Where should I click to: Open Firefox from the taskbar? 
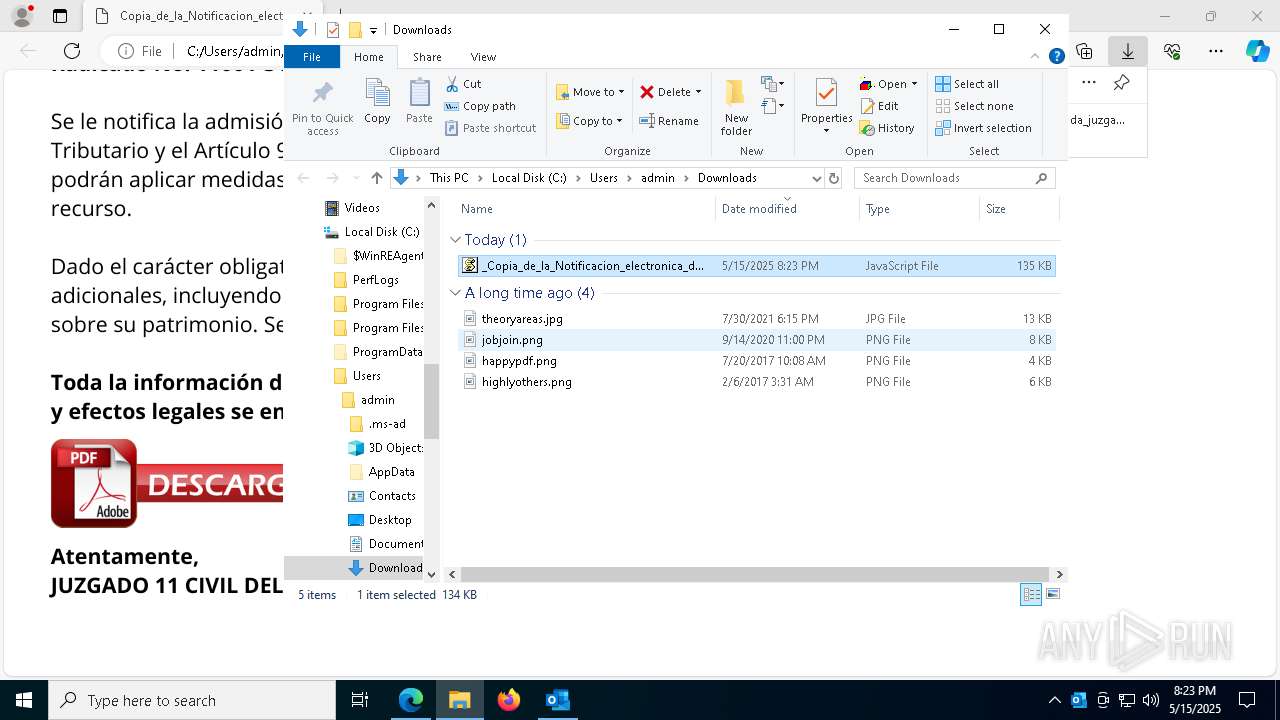coord(509,700)
